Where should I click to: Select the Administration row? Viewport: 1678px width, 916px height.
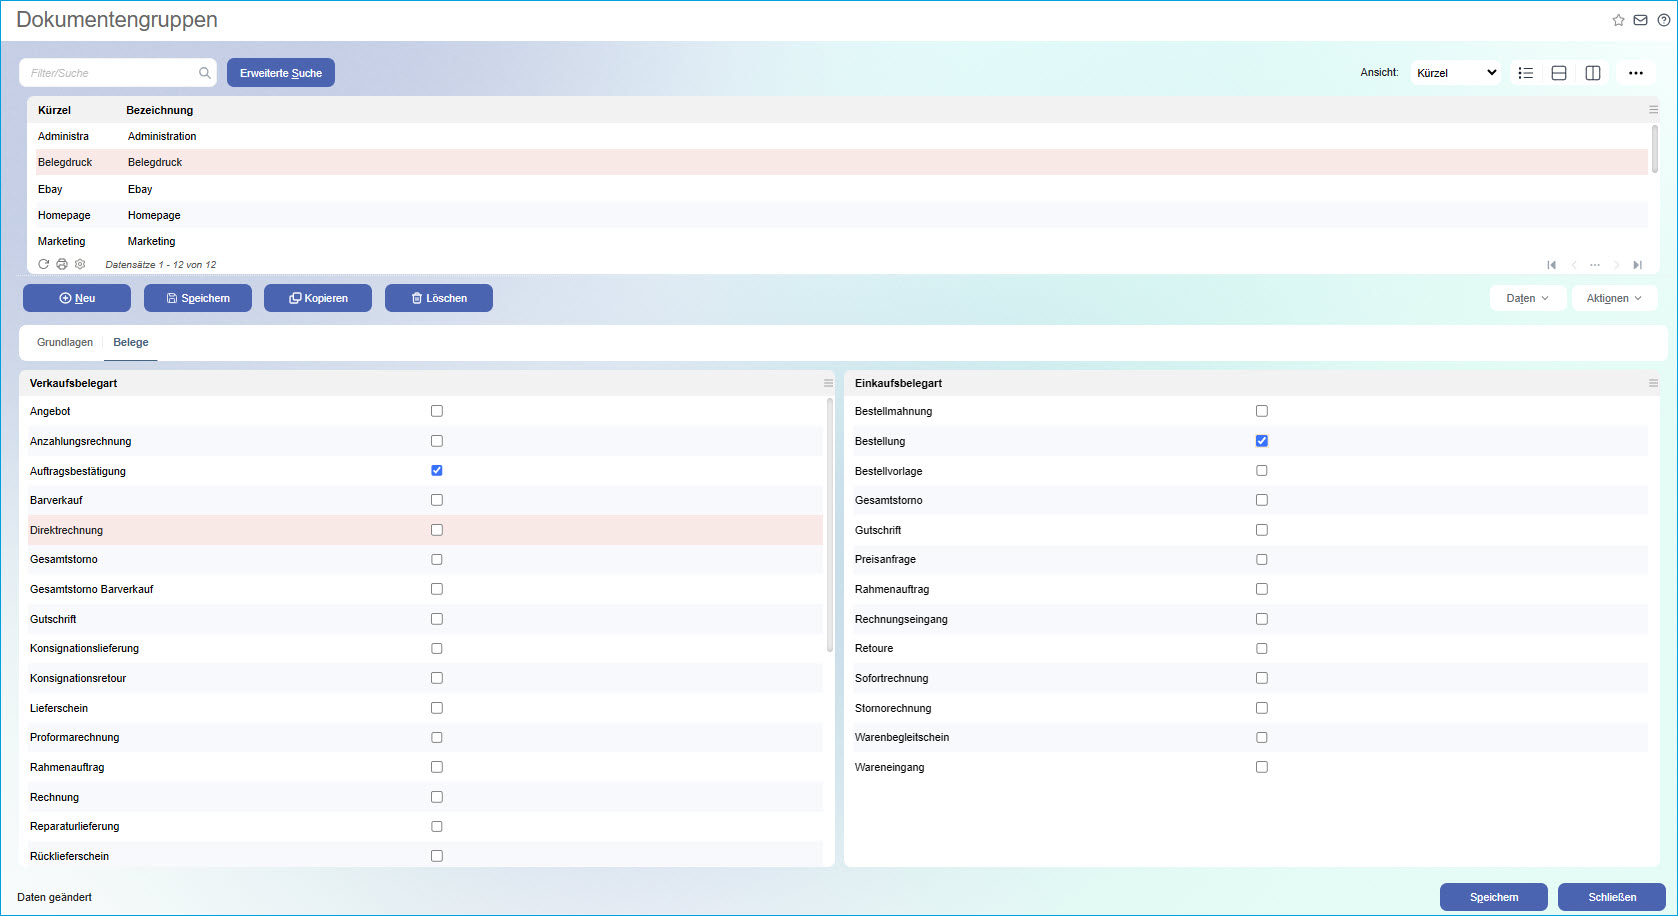tap(842, 136)
